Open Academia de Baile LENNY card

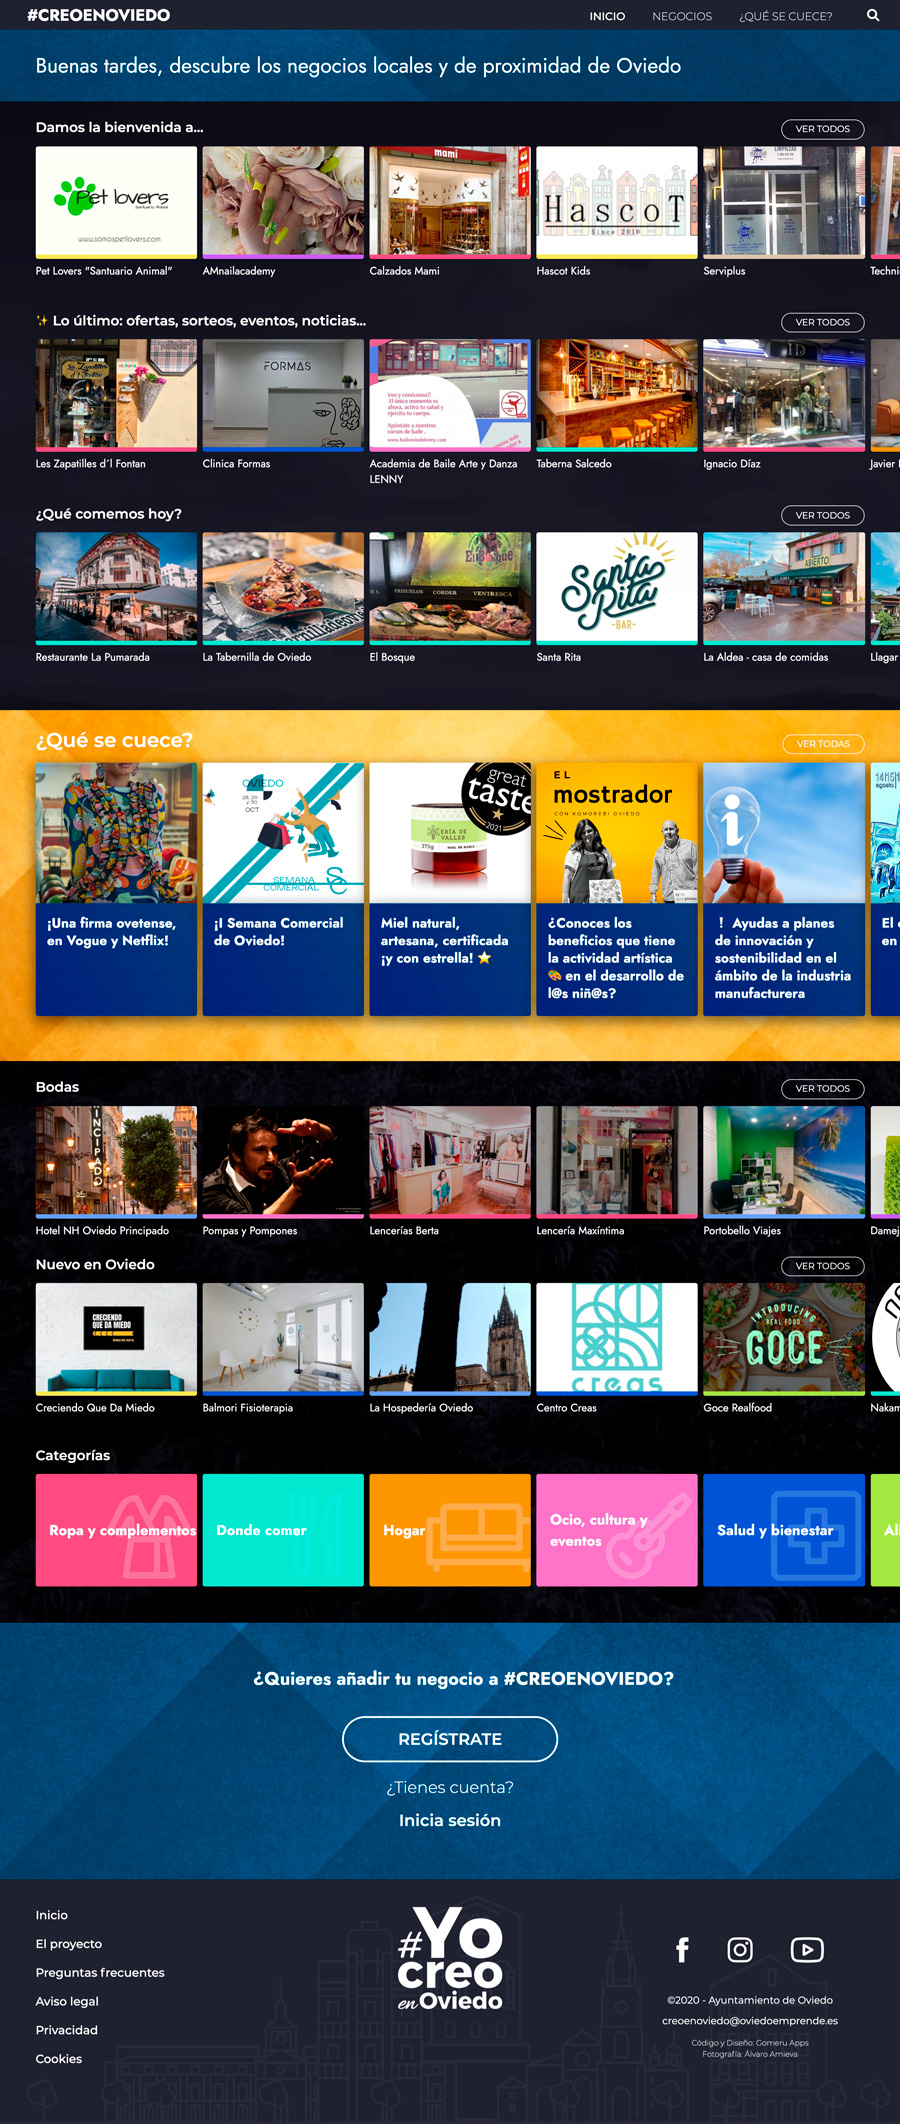(450, 412)
